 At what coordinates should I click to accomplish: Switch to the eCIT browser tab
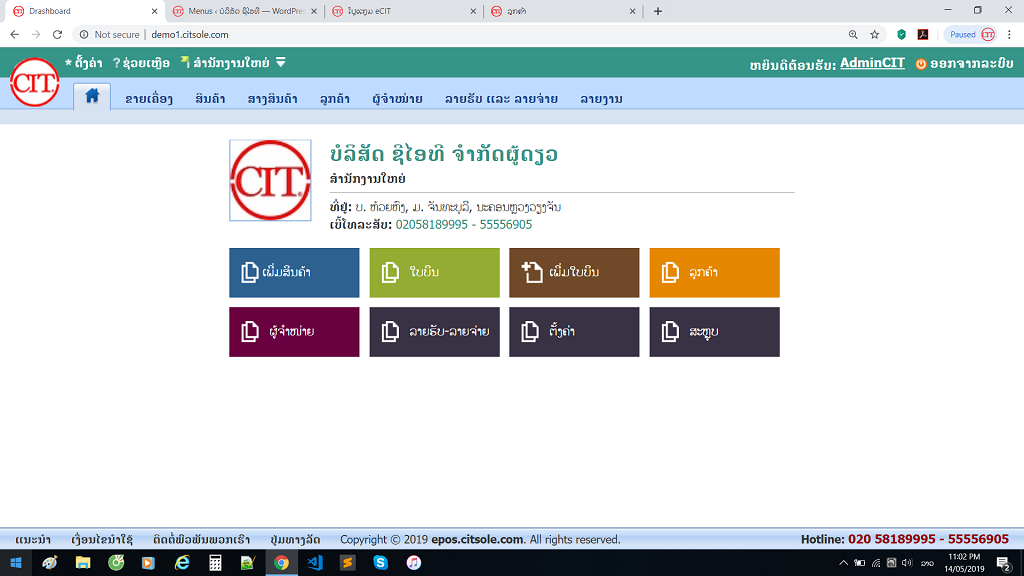click(403, 11)
